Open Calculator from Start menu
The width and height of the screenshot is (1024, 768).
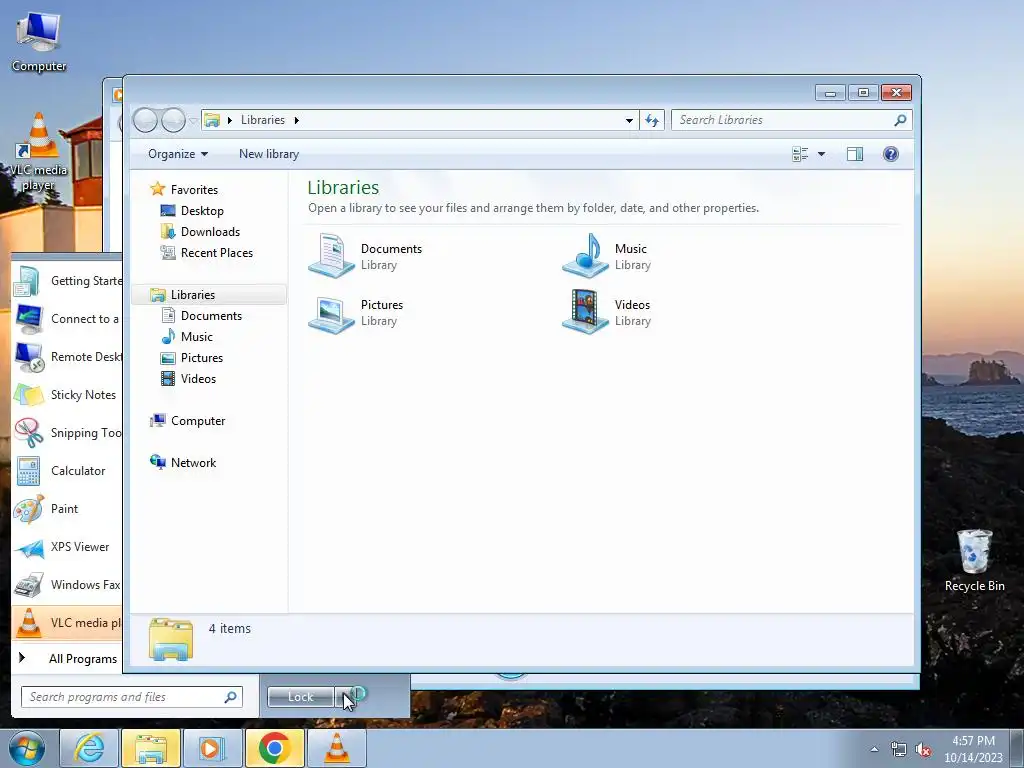(x=67, y=471)
